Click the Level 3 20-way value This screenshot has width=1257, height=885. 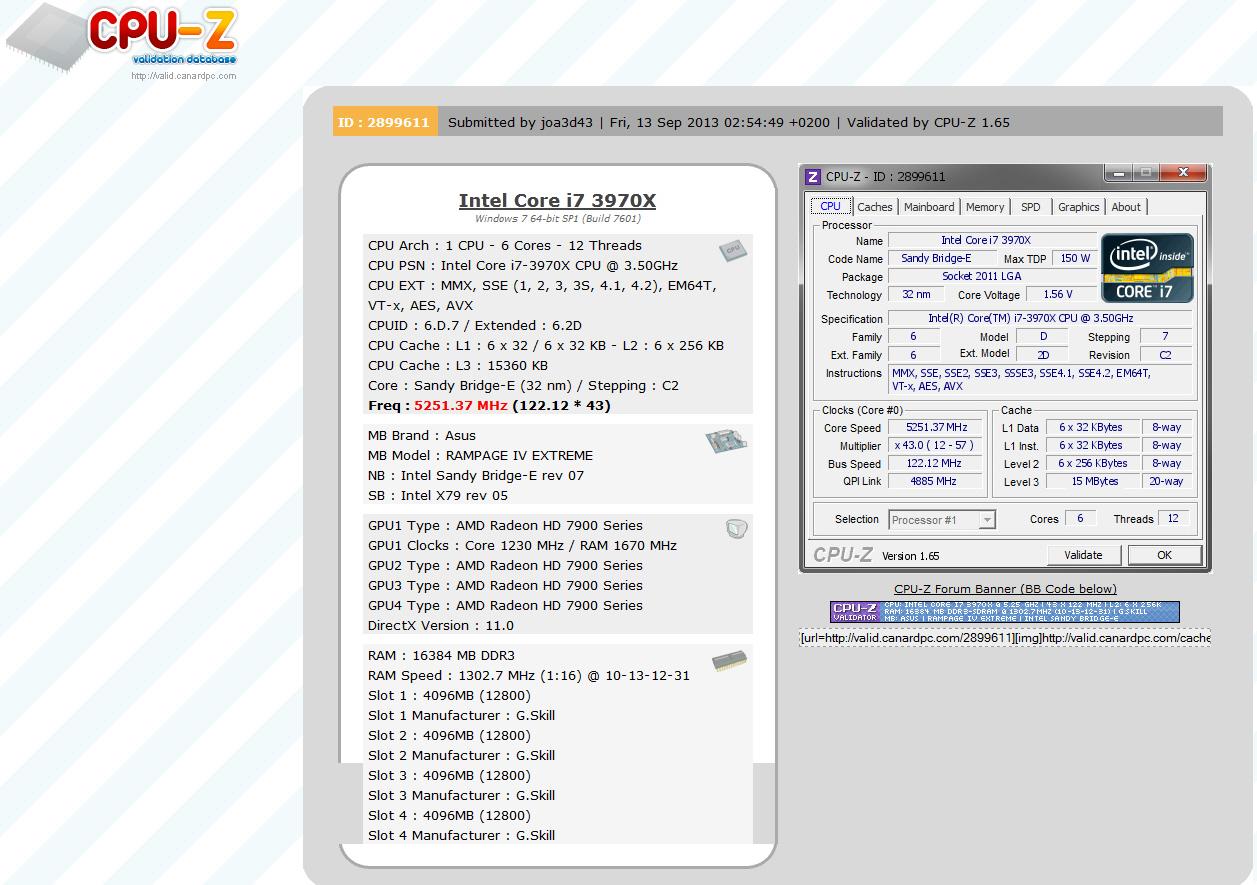point(1166,481)
